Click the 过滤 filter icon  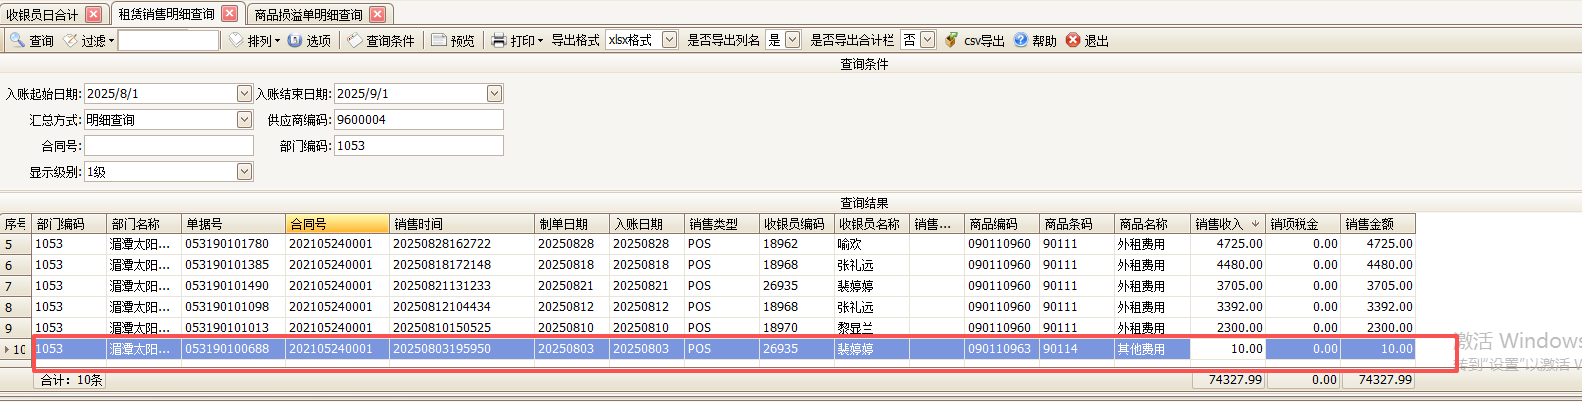[70, 40]
